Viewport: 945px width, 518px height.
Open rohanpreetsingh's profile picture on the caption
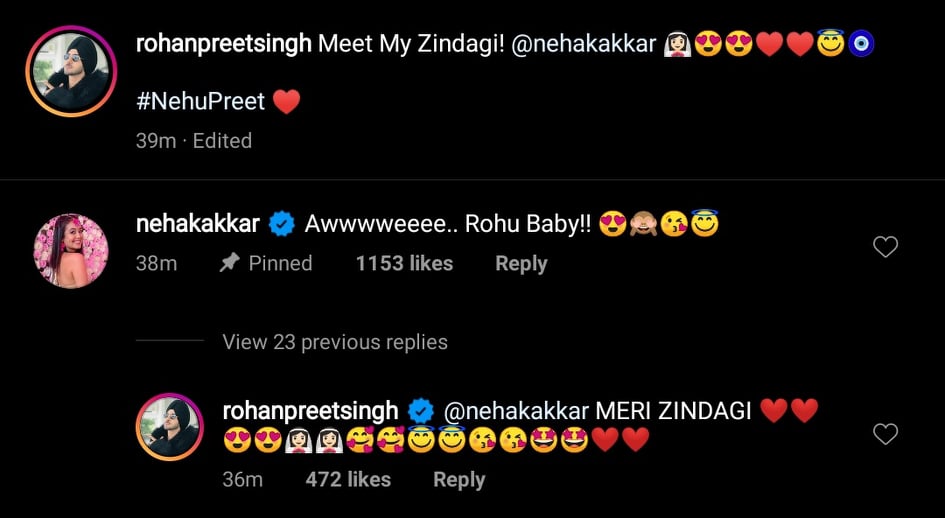click(71, 71)
